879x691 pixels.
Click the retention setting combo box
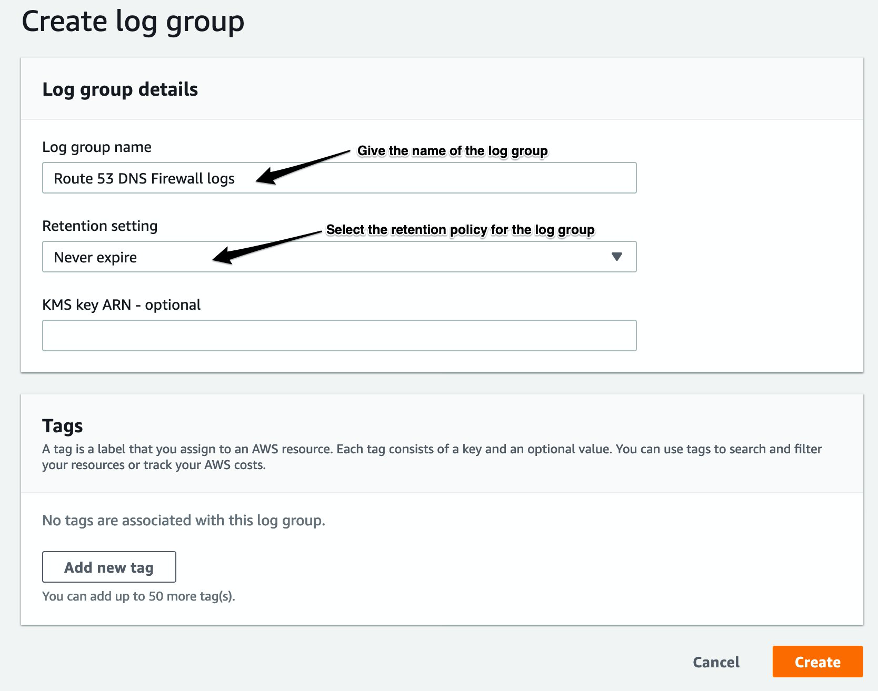339,257
